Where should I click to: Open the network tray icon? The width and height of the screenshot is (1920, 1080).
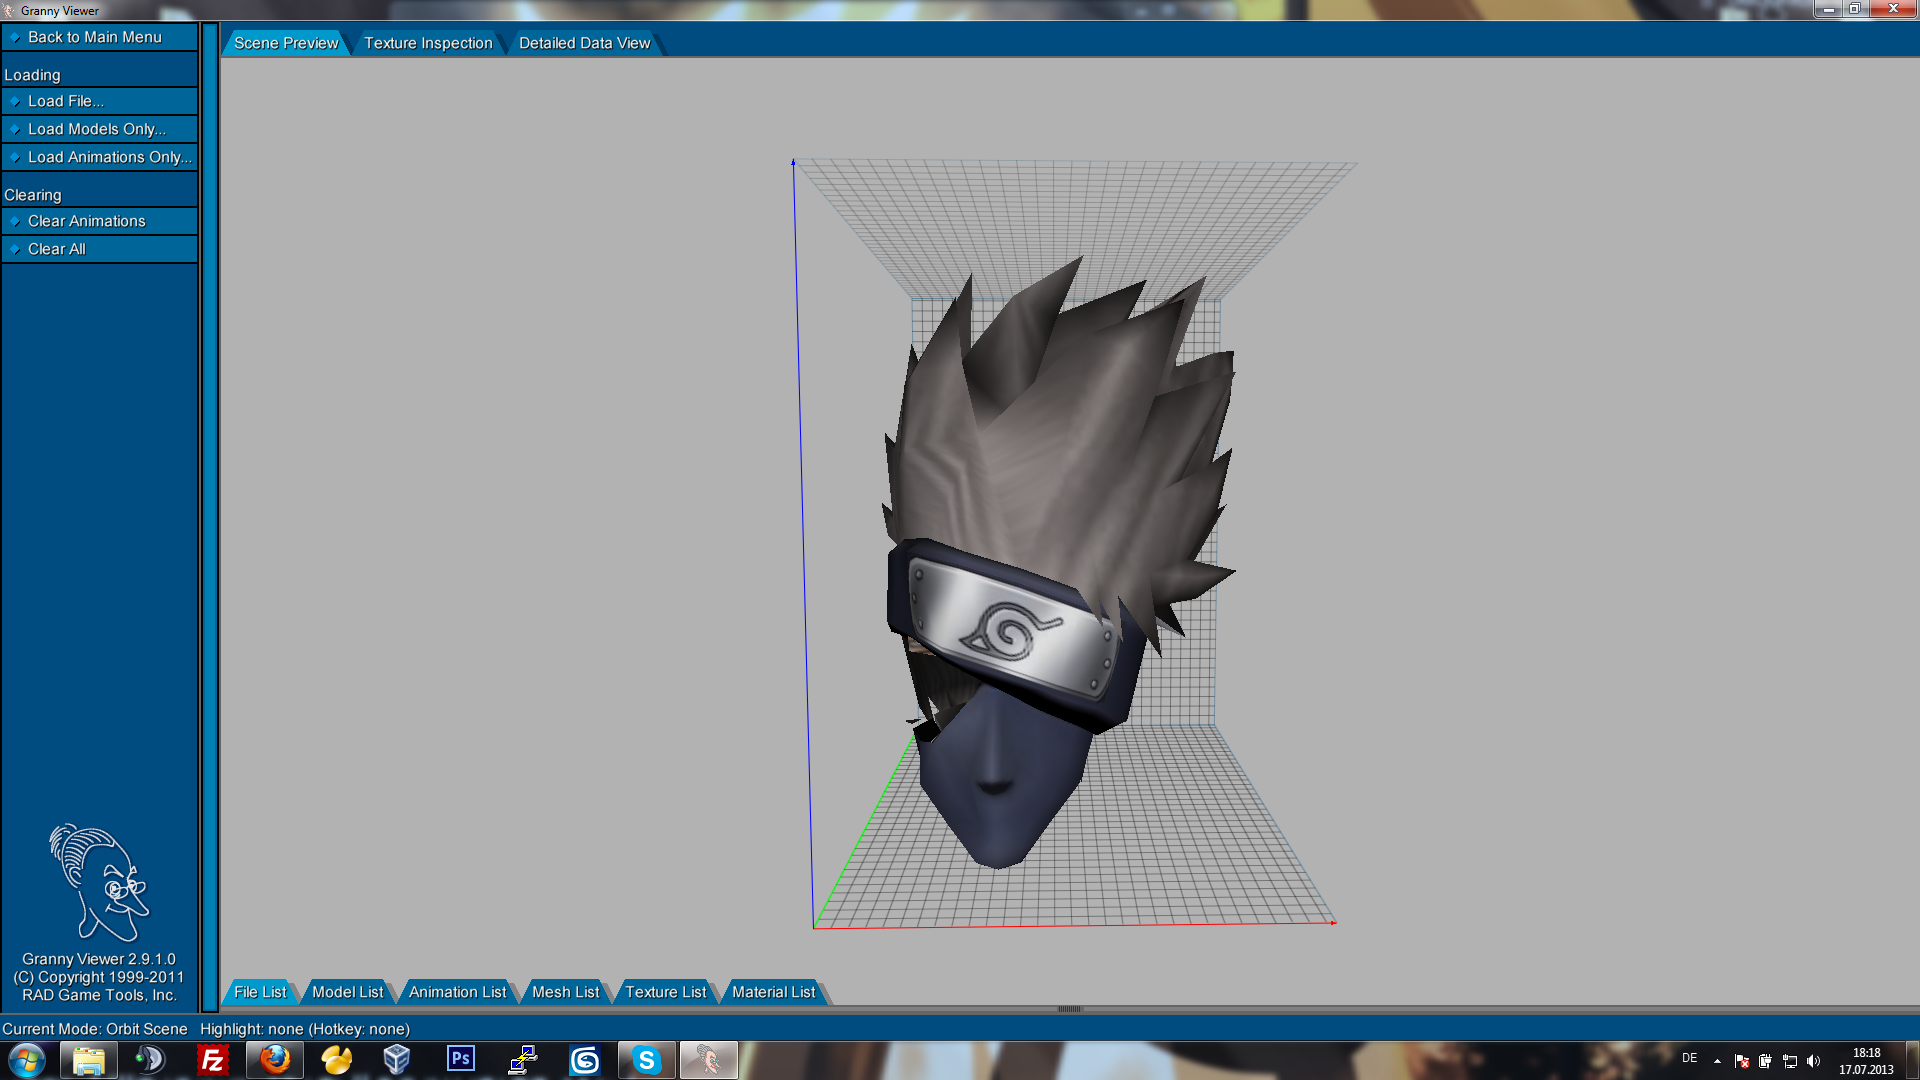(x=1790, y=1061)
